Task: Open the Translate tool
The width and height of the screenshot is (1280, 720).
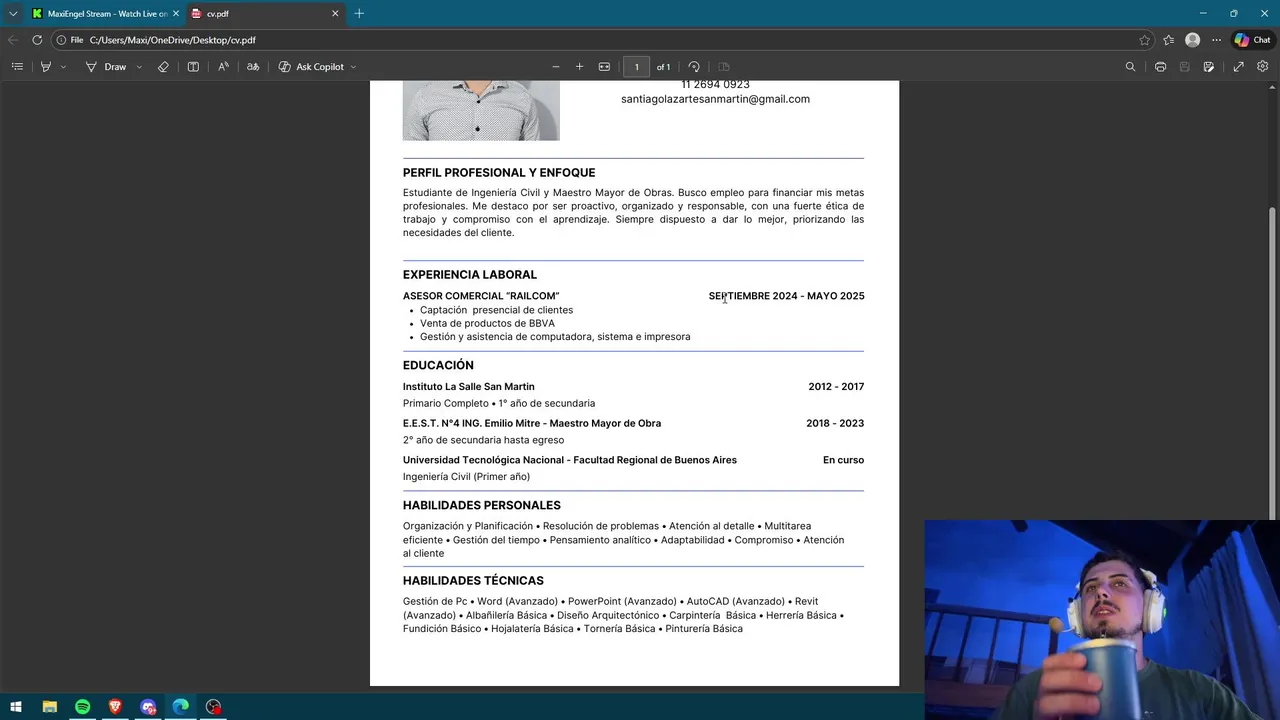Action: point(253,67)
